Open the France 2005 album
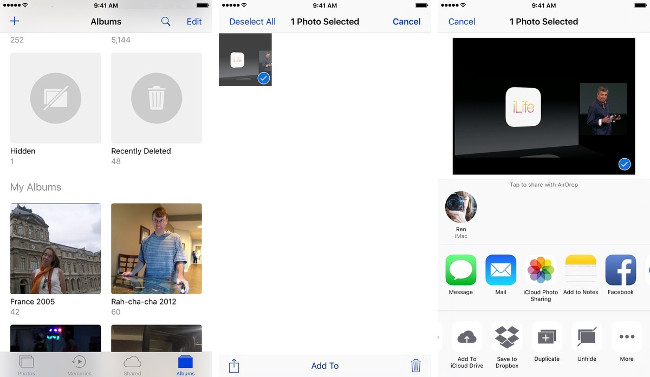650x377 pixels. (56, 248)
